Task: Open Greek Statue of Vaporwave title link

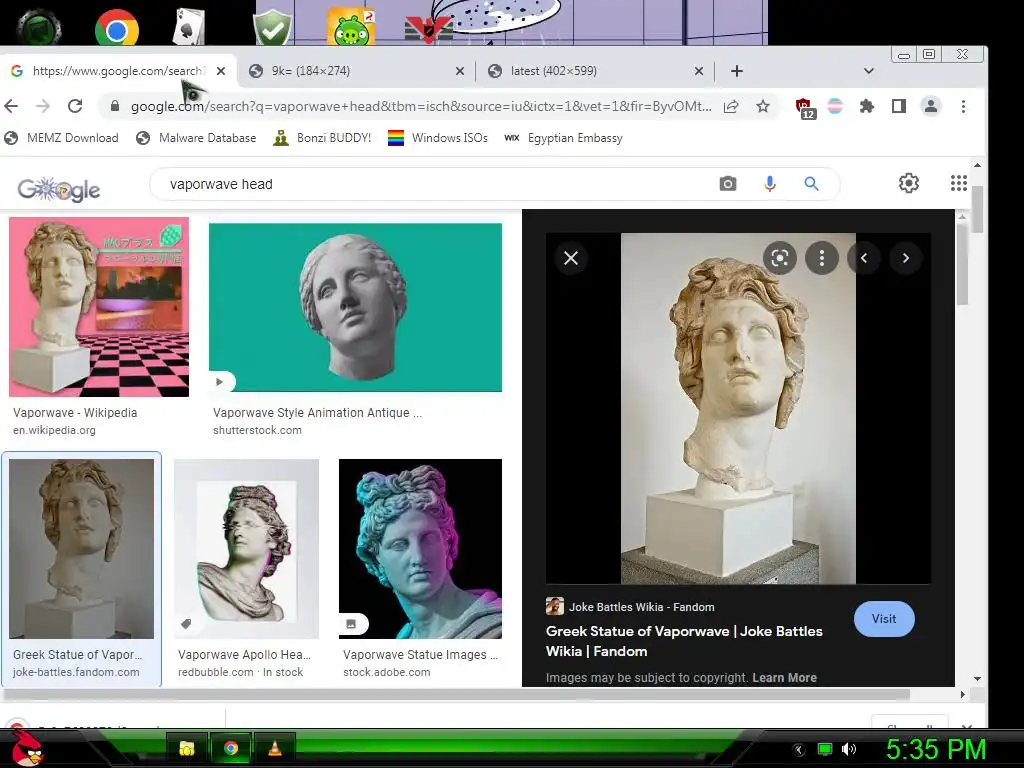Action: 684,641
